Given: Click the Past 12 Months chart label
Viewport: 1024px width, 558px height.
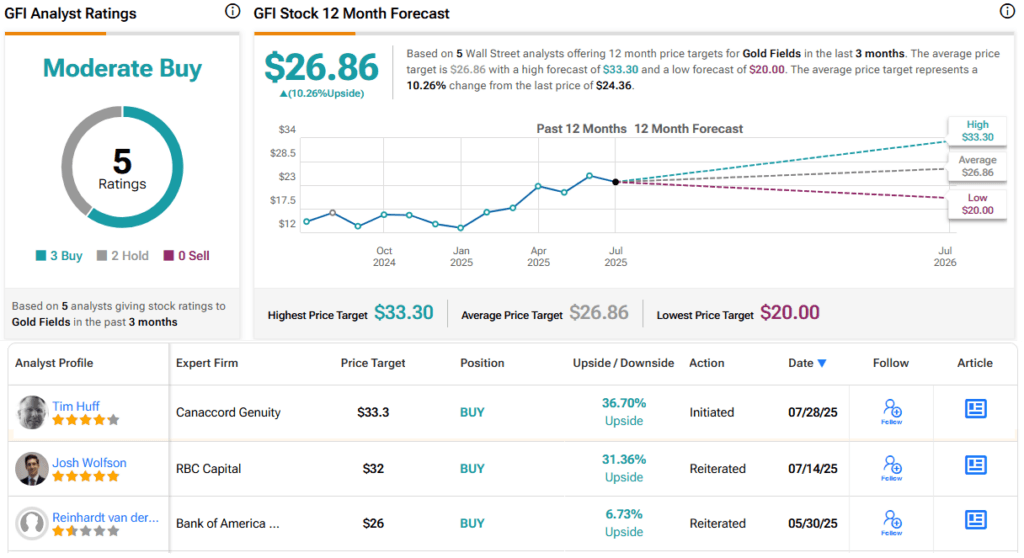Looking at the screenshot, I should tap(581, 129).
